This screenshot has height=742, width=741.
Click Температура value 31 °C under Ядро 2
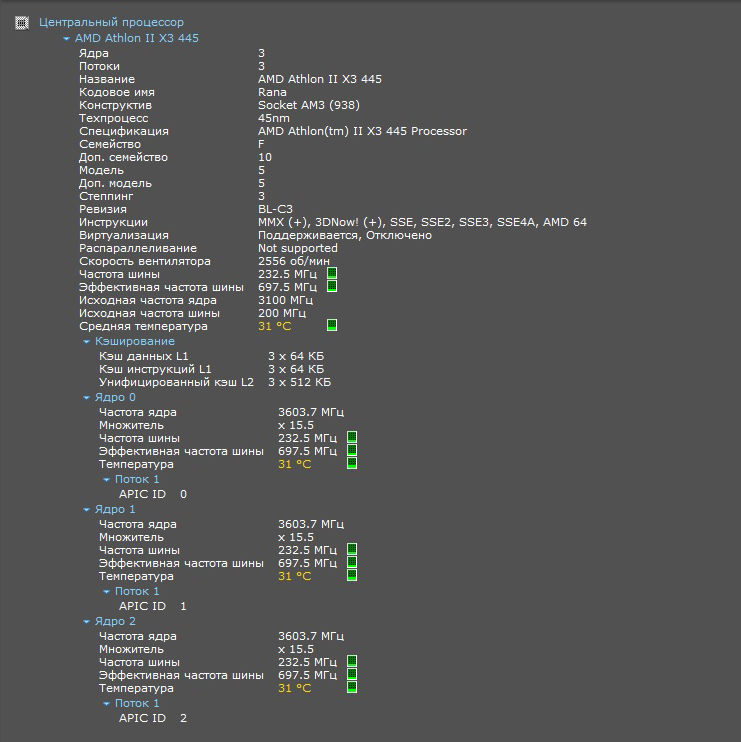[x=294, y=689]
